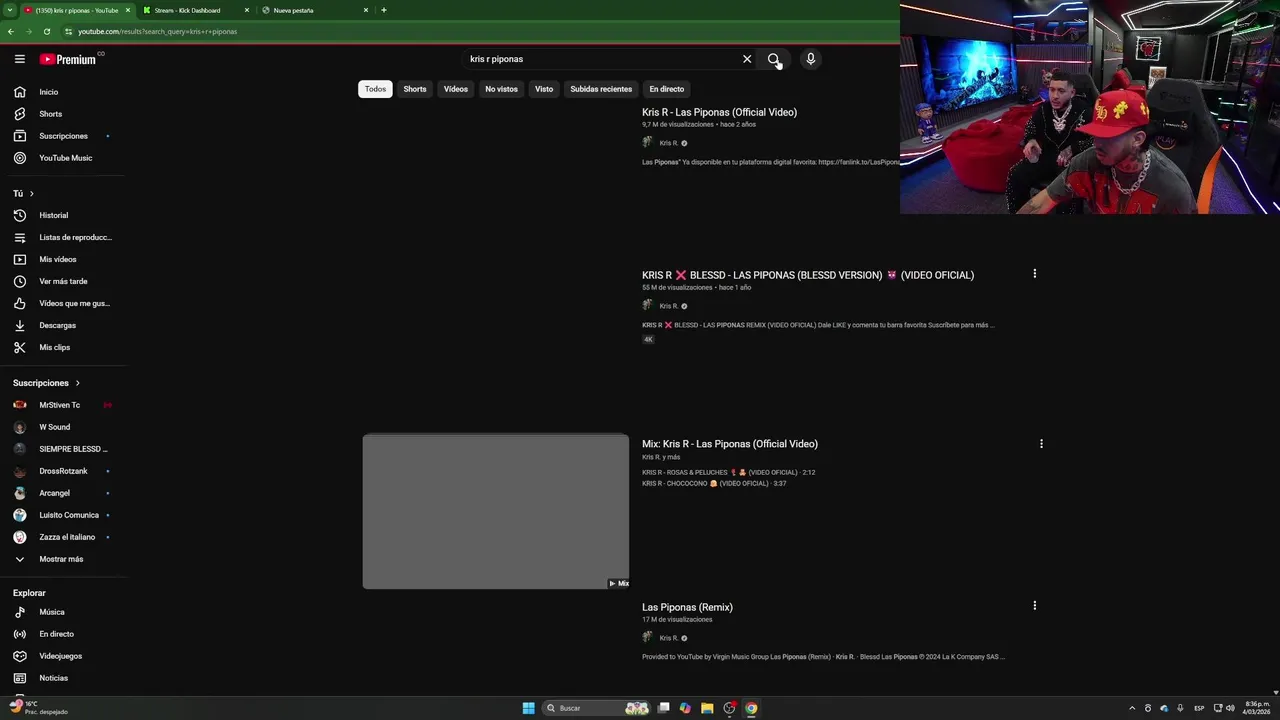Open options for Las Piponas (Remix)
This screenshot has width=1280, height=720.
pyautogui.click(x=1034, y=605)
